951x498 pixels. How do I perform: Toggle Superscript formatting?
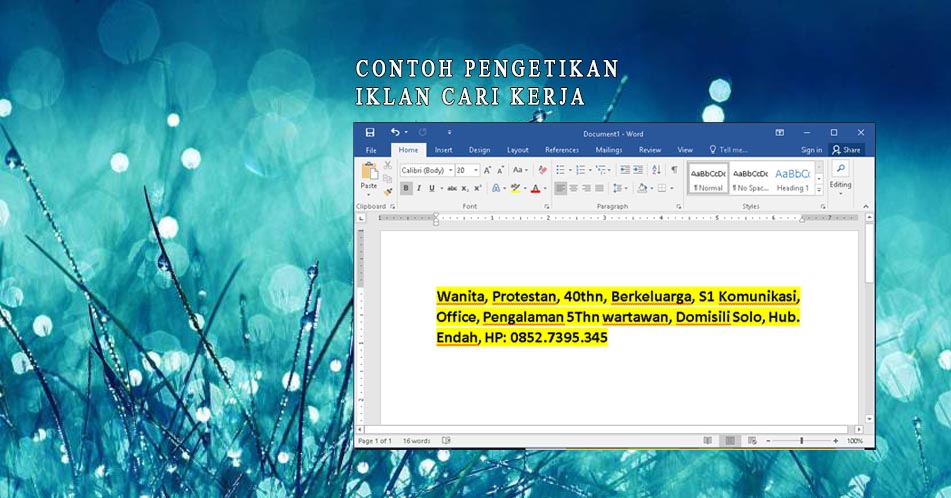point(478,189)
